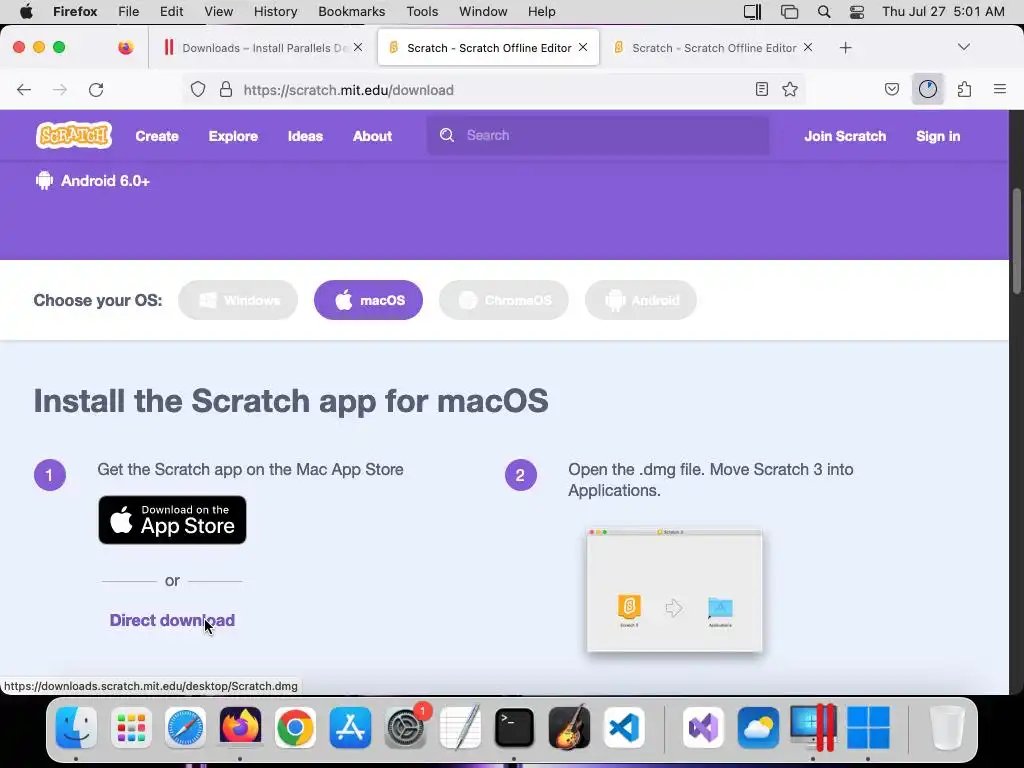Launch Safari from the dock
The height and width of the screenshot is (768, 1024).
point(185,727)
